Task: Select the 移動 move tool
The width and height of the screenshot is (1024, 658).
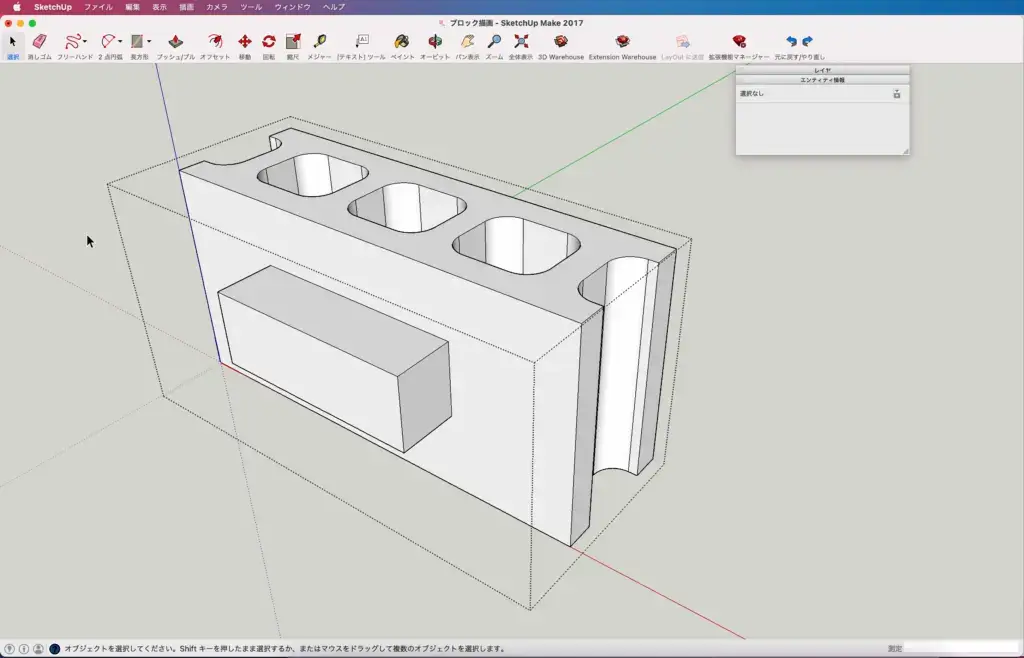Action: tap(244, 41)
